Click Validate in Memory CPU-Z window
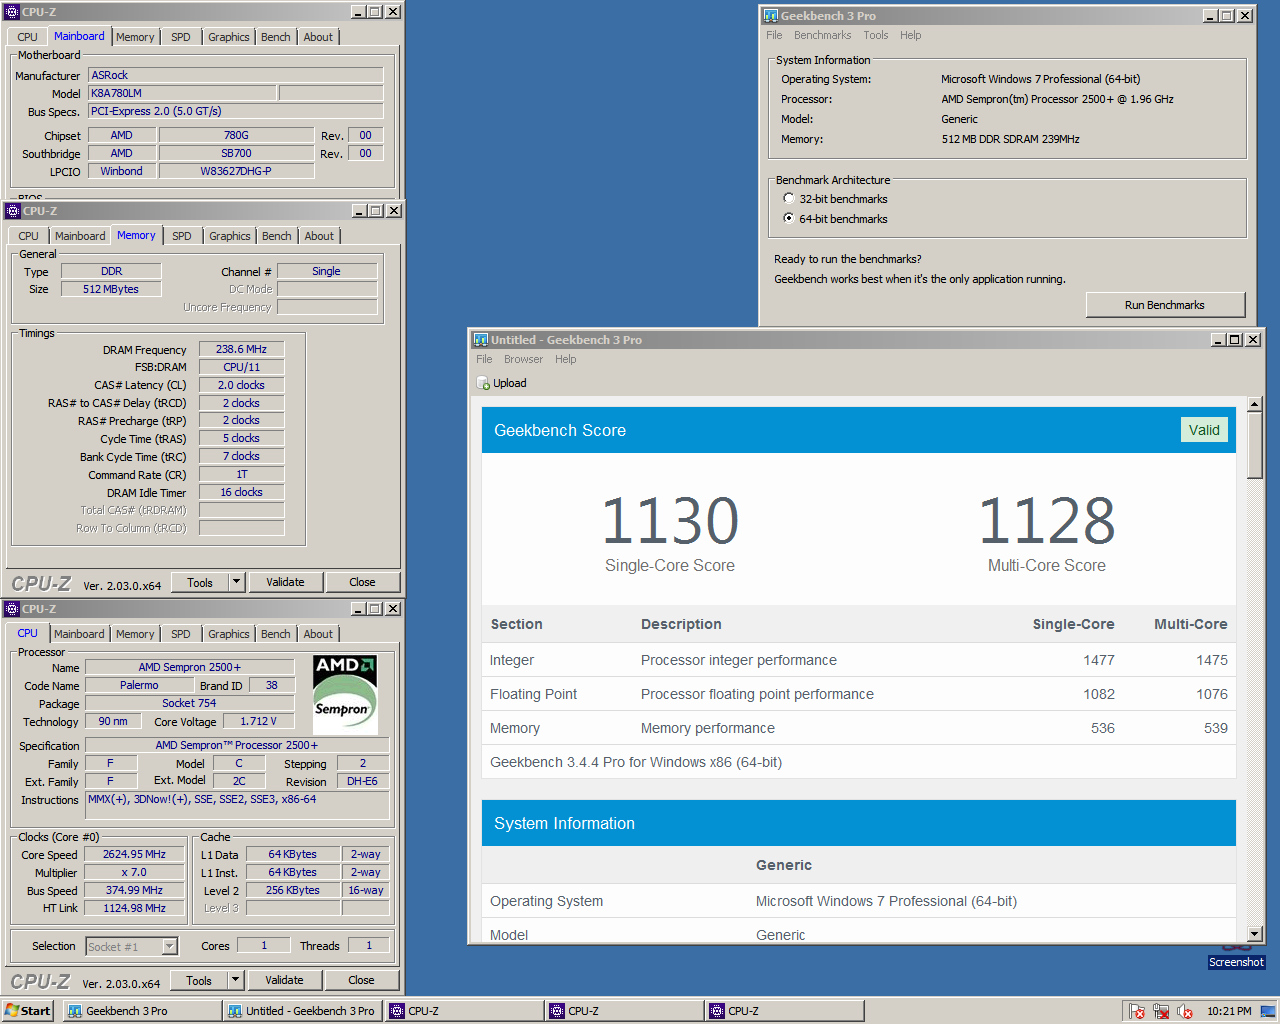The height and width of the screenshot is (1024, 1280). click(285, 582)
